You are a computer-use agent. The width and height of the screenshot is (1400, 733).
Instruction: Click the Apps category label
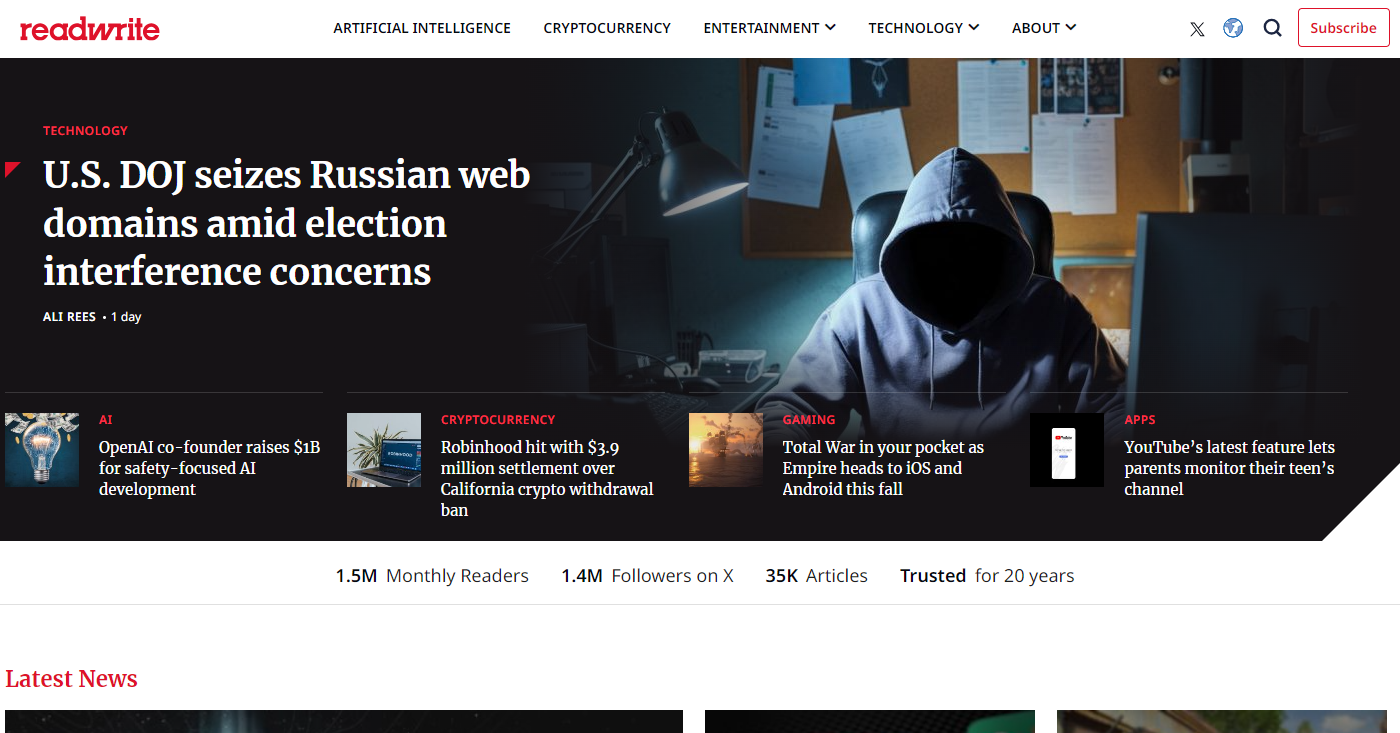(x=1139, y=419)
